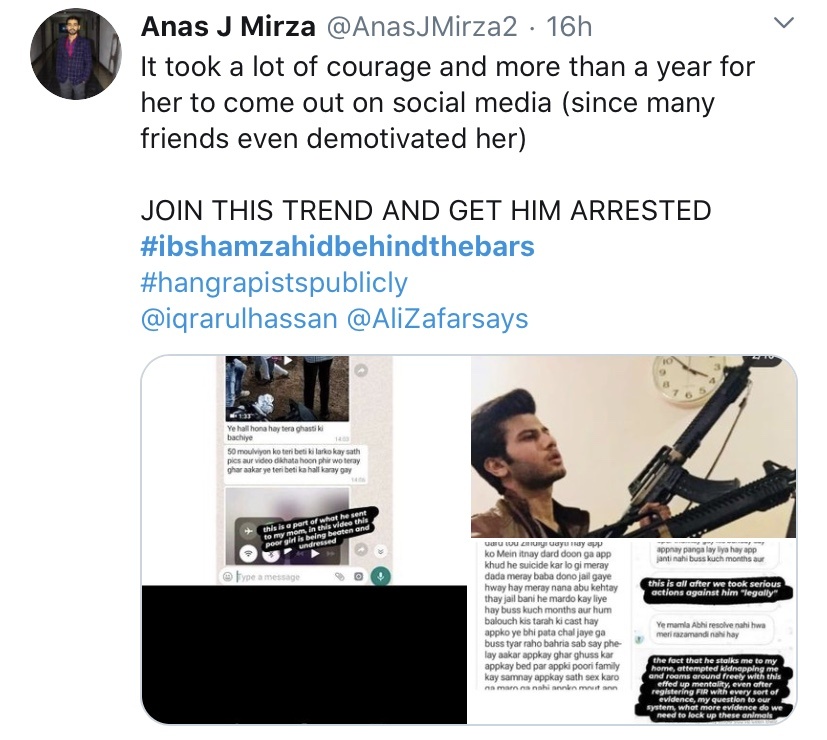The width and height of the screenshot is (827, 740).
Task: Tap the green microphone icon in chat screenshot
Action: 380,576
